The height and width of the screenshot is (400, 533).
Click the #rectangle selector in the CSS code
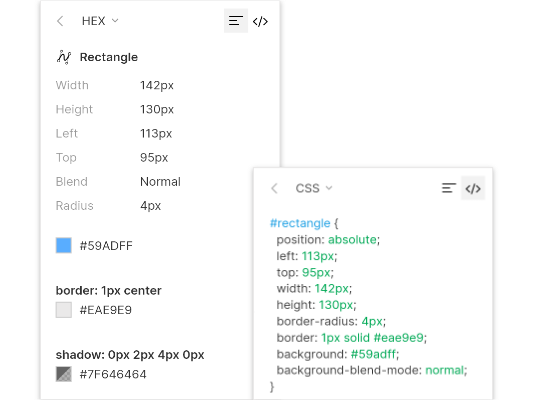300,223
